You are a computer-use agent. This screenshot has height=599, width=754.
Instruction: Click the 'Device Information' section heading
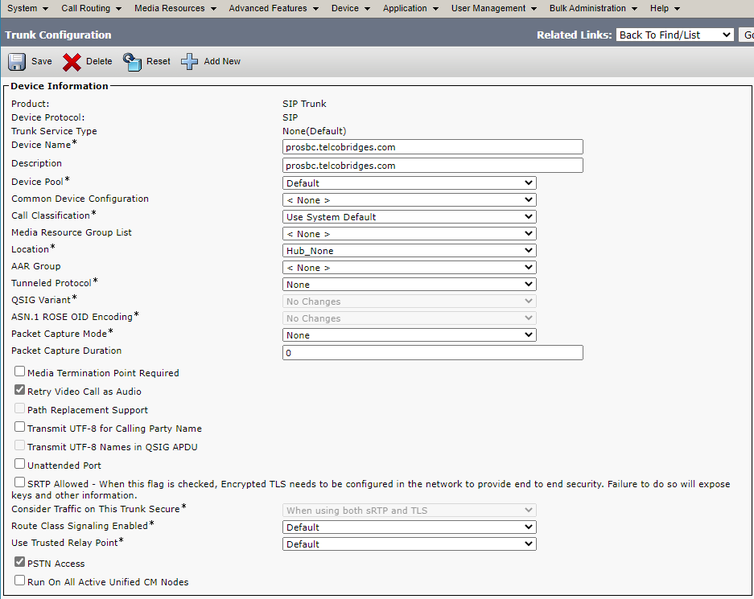tap(59, 86)
